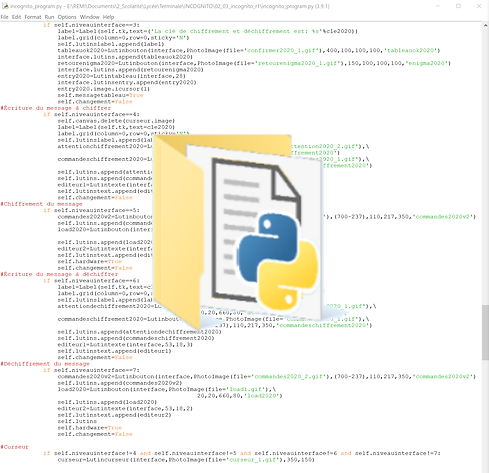This screenshot has width=489, height=473.
Task: Click the Python IDLE title bar icon
Action: coord(5,6)
